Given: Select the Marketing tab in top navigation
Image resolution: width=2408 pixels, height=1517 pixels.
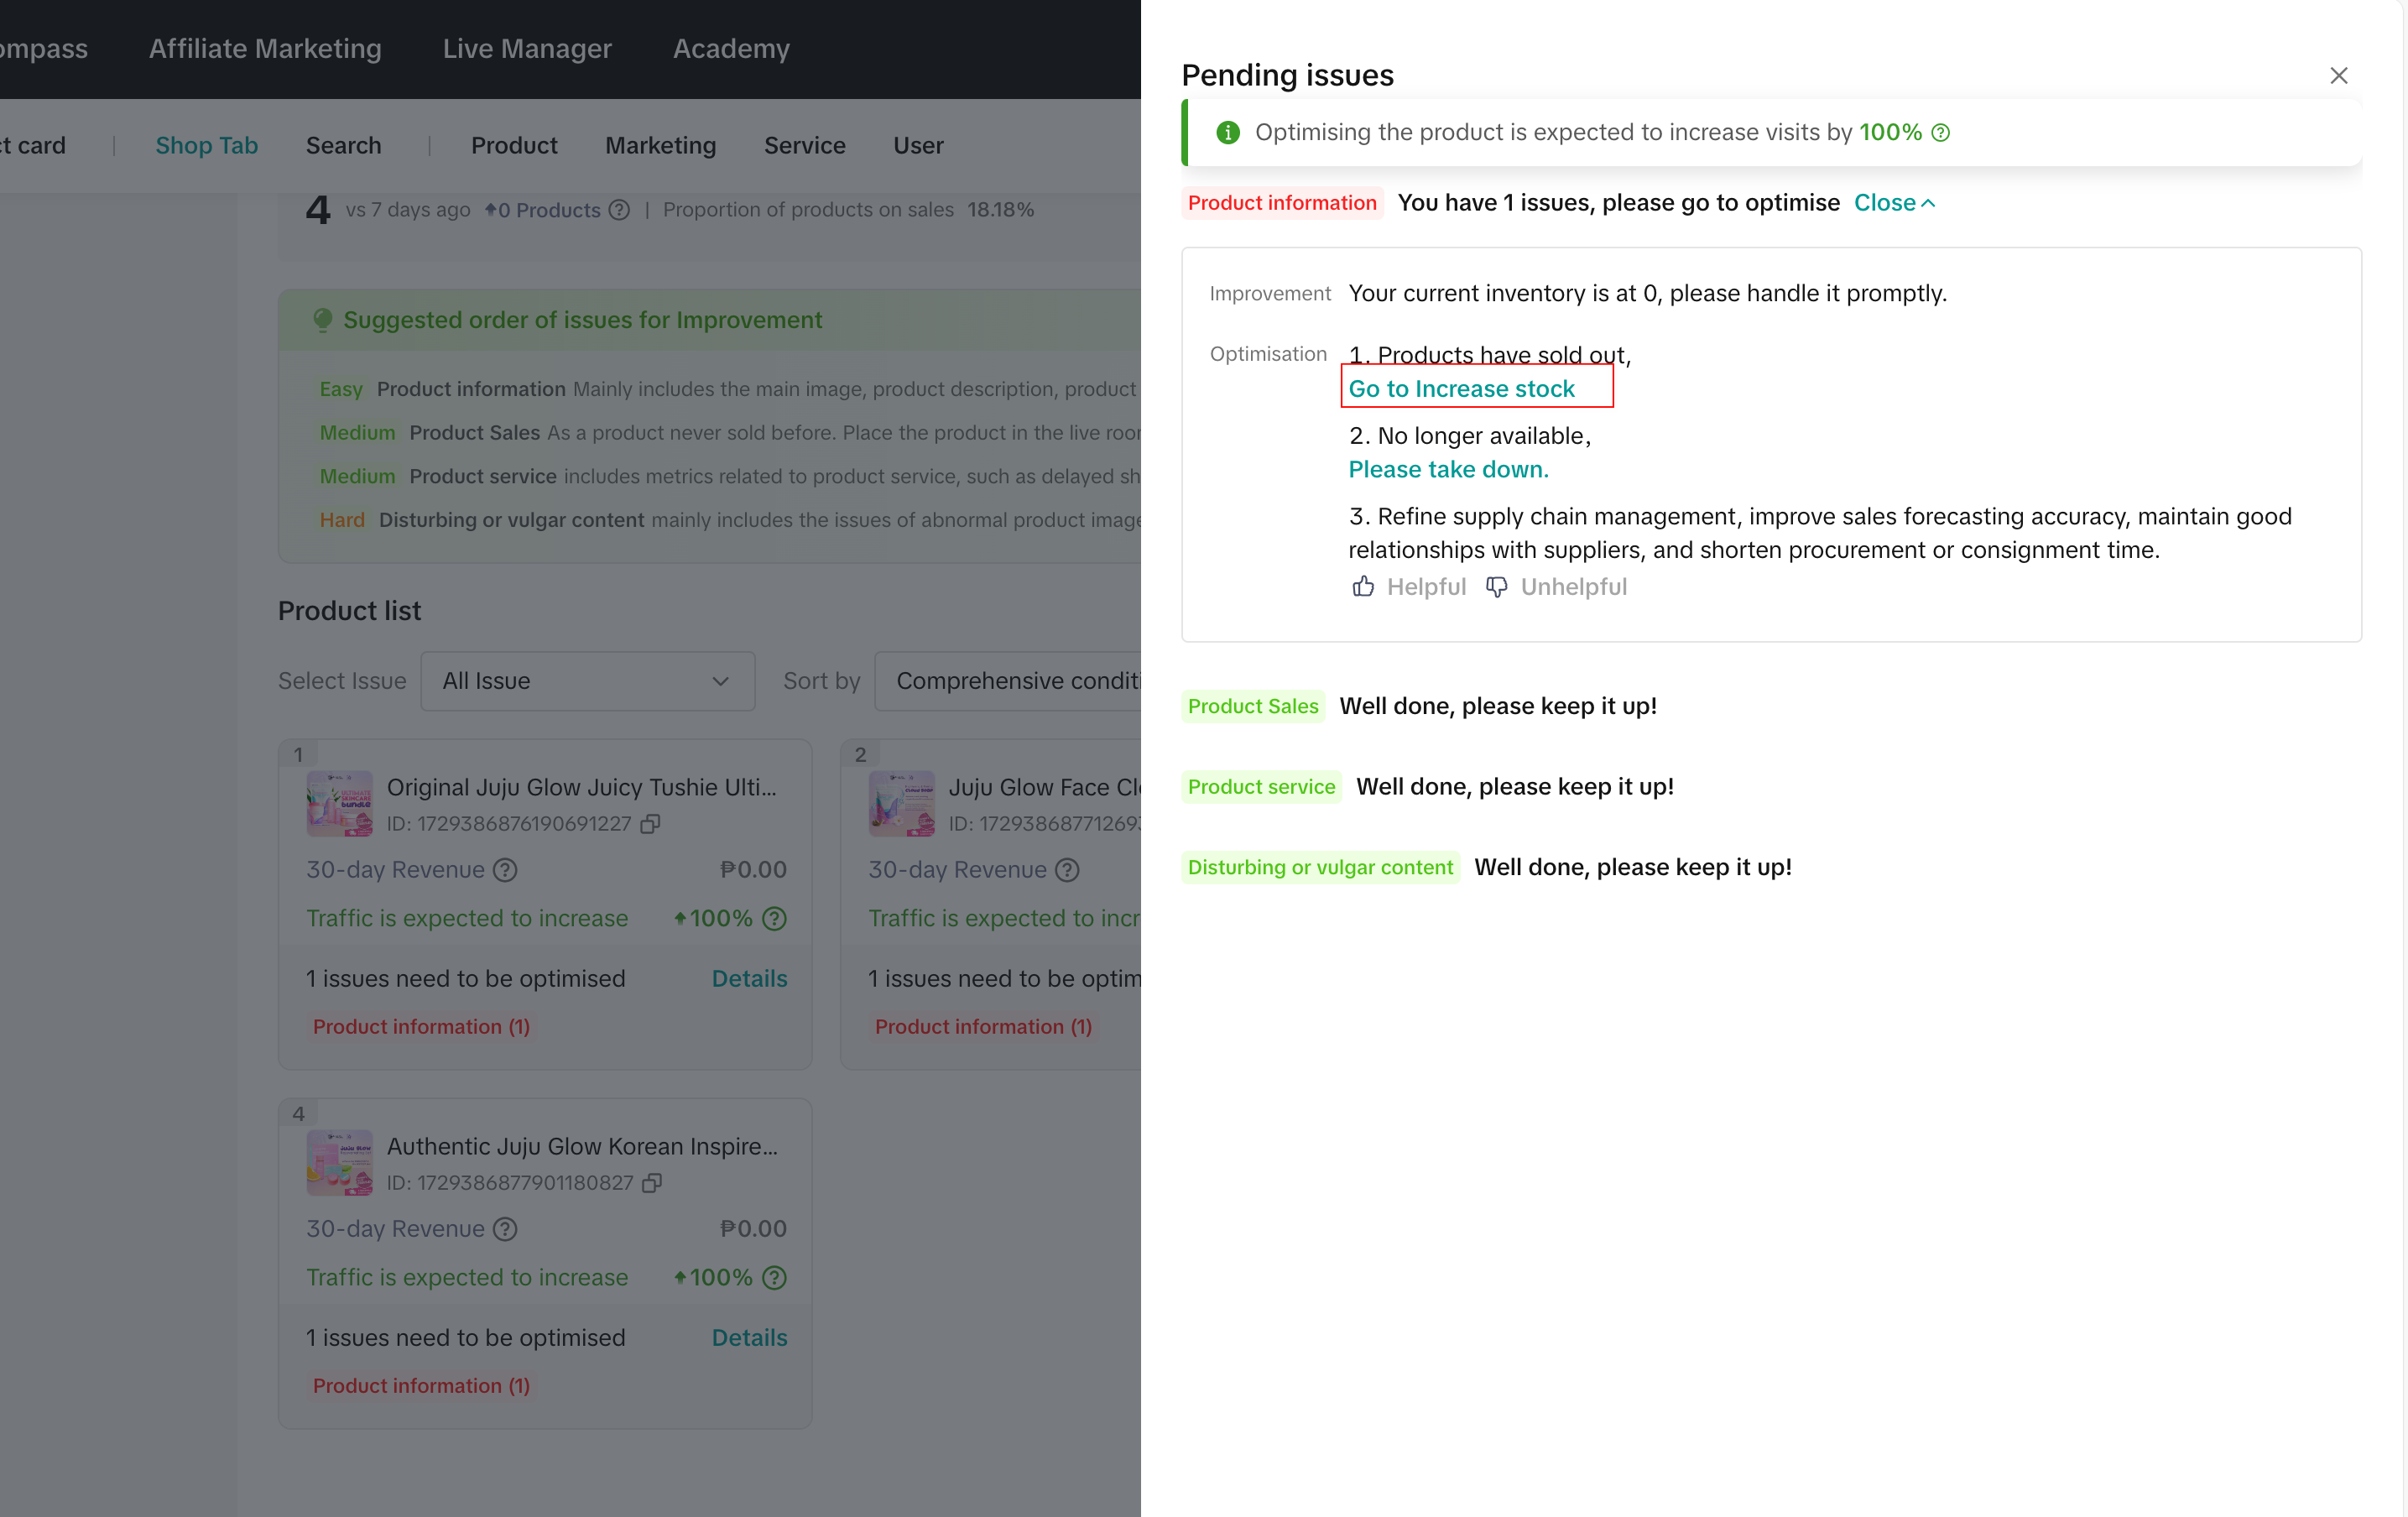Looking at the screenshot, I should coord(660,145).
